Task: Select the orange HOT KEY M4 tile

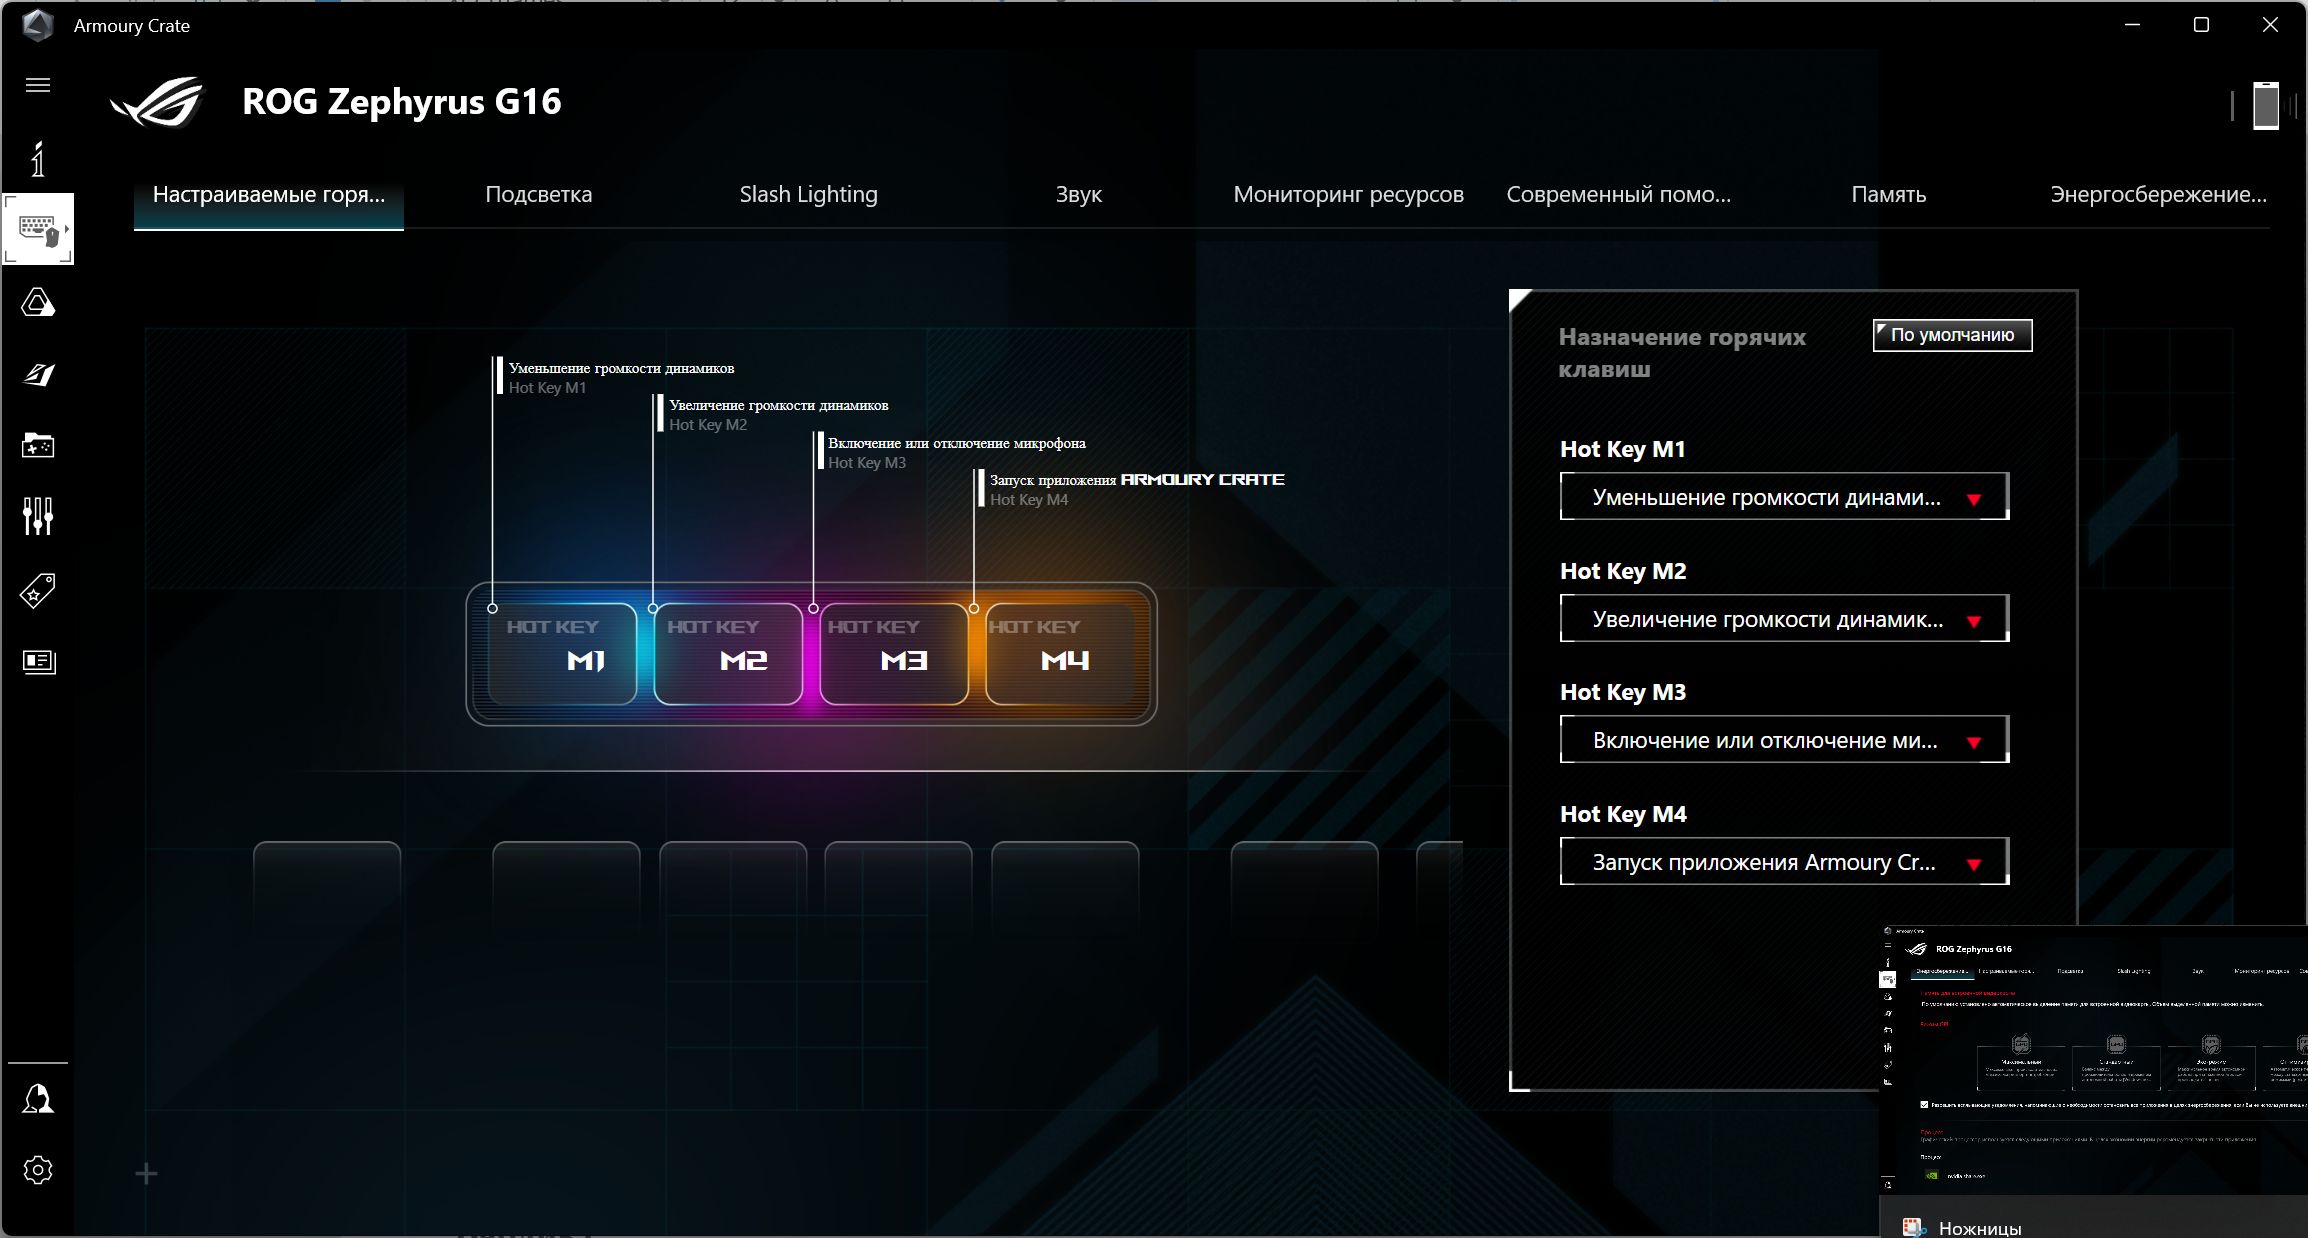Action: [x=1060, y=654]
